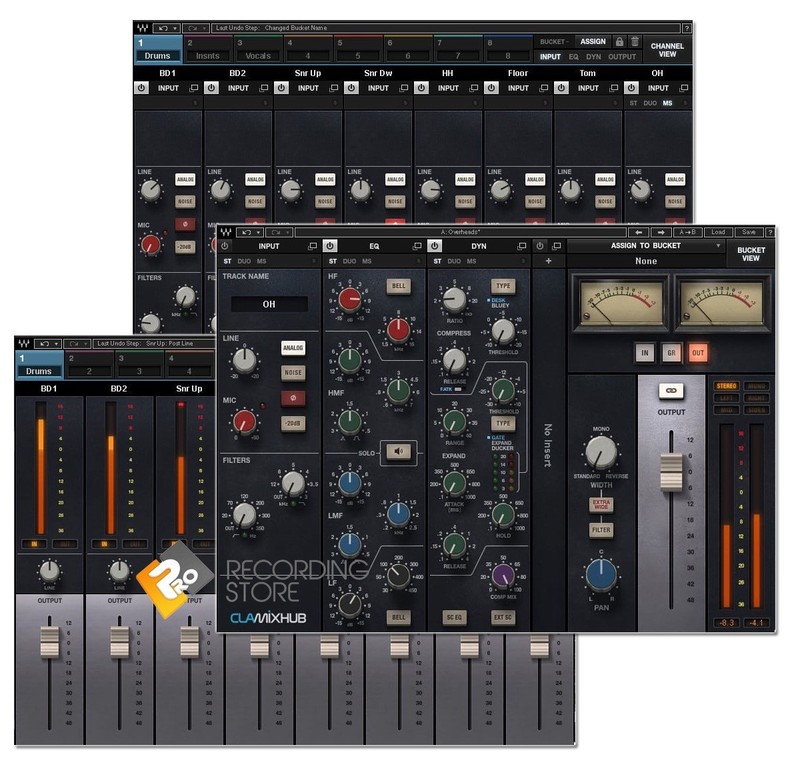Toggle Tom power button in bucket view

(561, 88)
